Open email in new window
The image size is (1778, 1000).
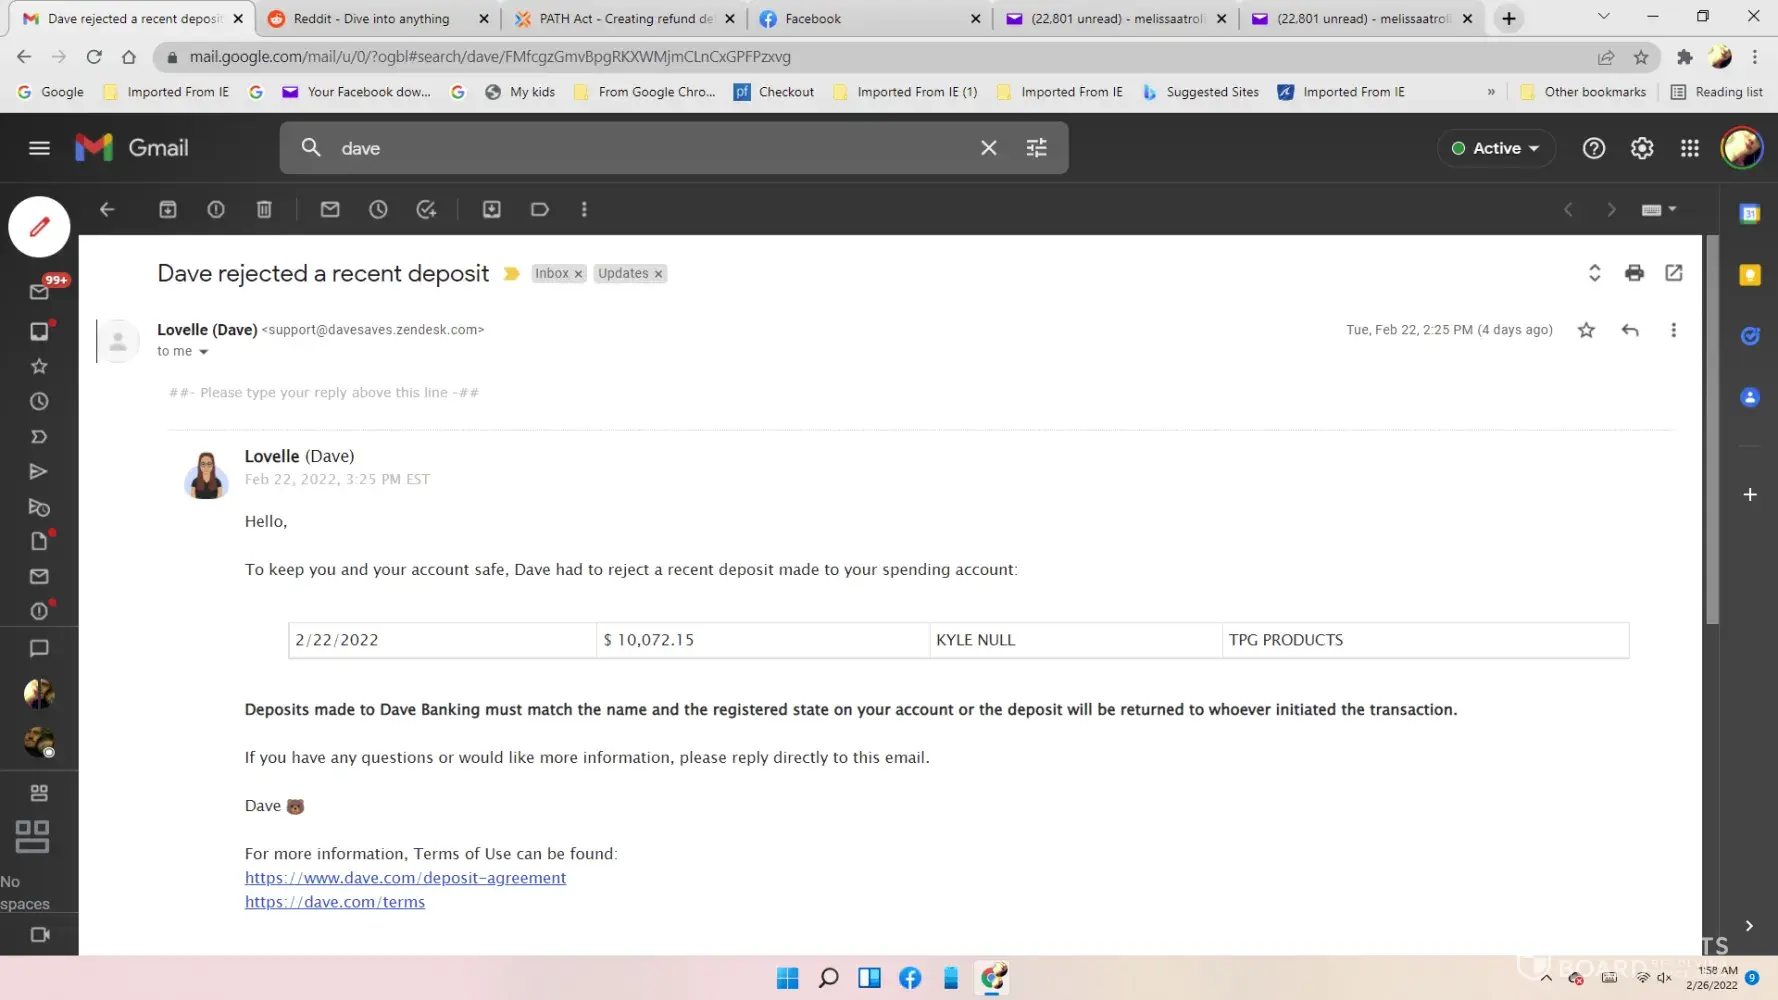point(1673,273)
